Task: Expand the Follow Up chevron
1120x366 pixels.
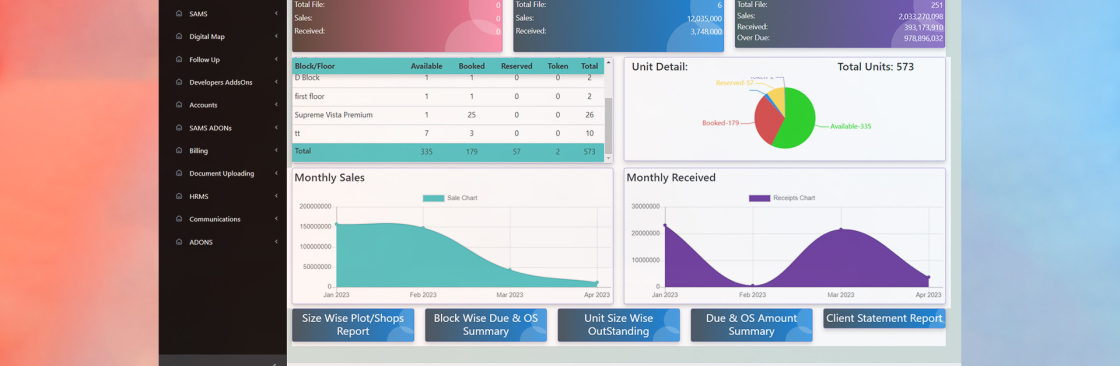Action: pos(276,59)
